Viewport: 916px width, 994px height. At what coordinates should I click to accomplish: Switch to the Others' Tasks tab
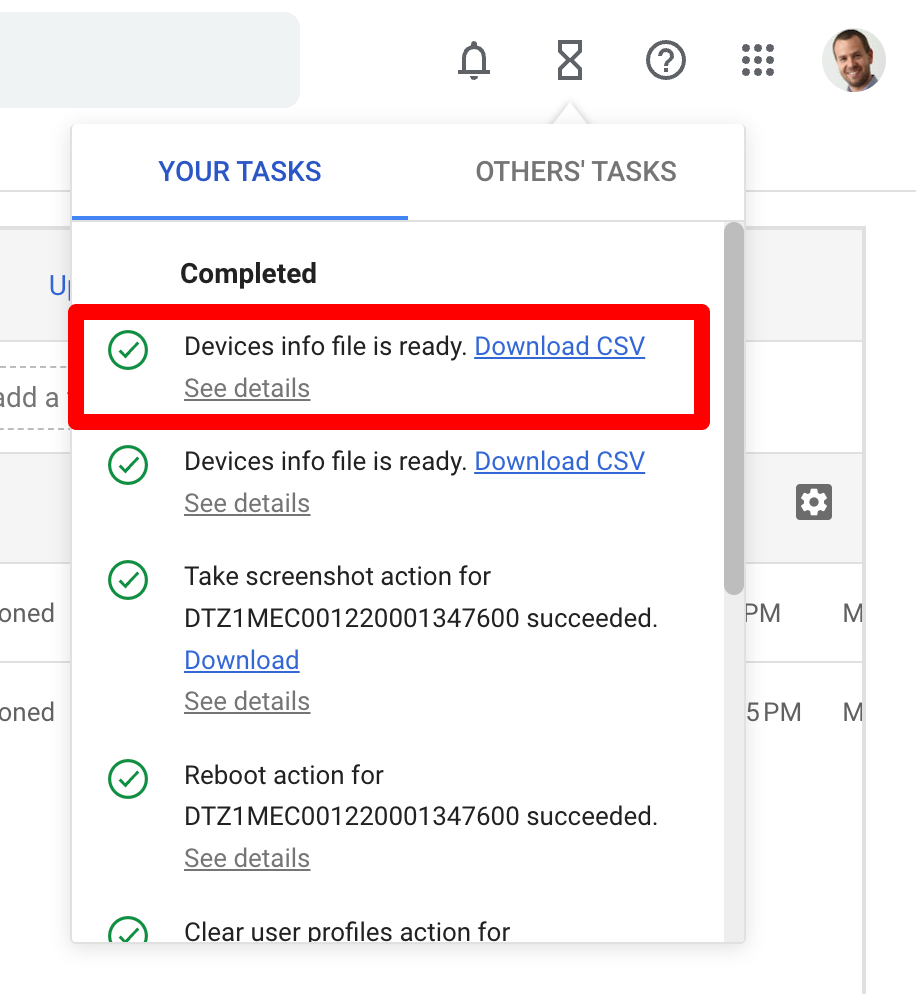click(576, 172)
